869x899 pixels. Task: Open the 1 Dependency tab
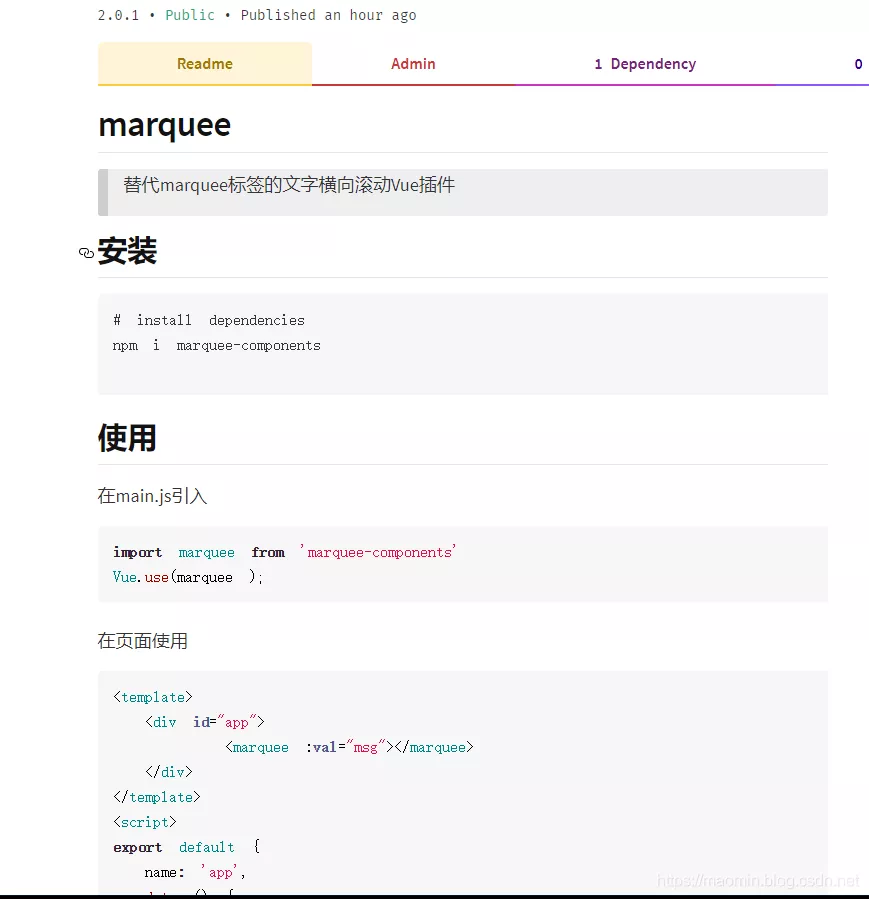pyautogui.click(x=645, y=63)
